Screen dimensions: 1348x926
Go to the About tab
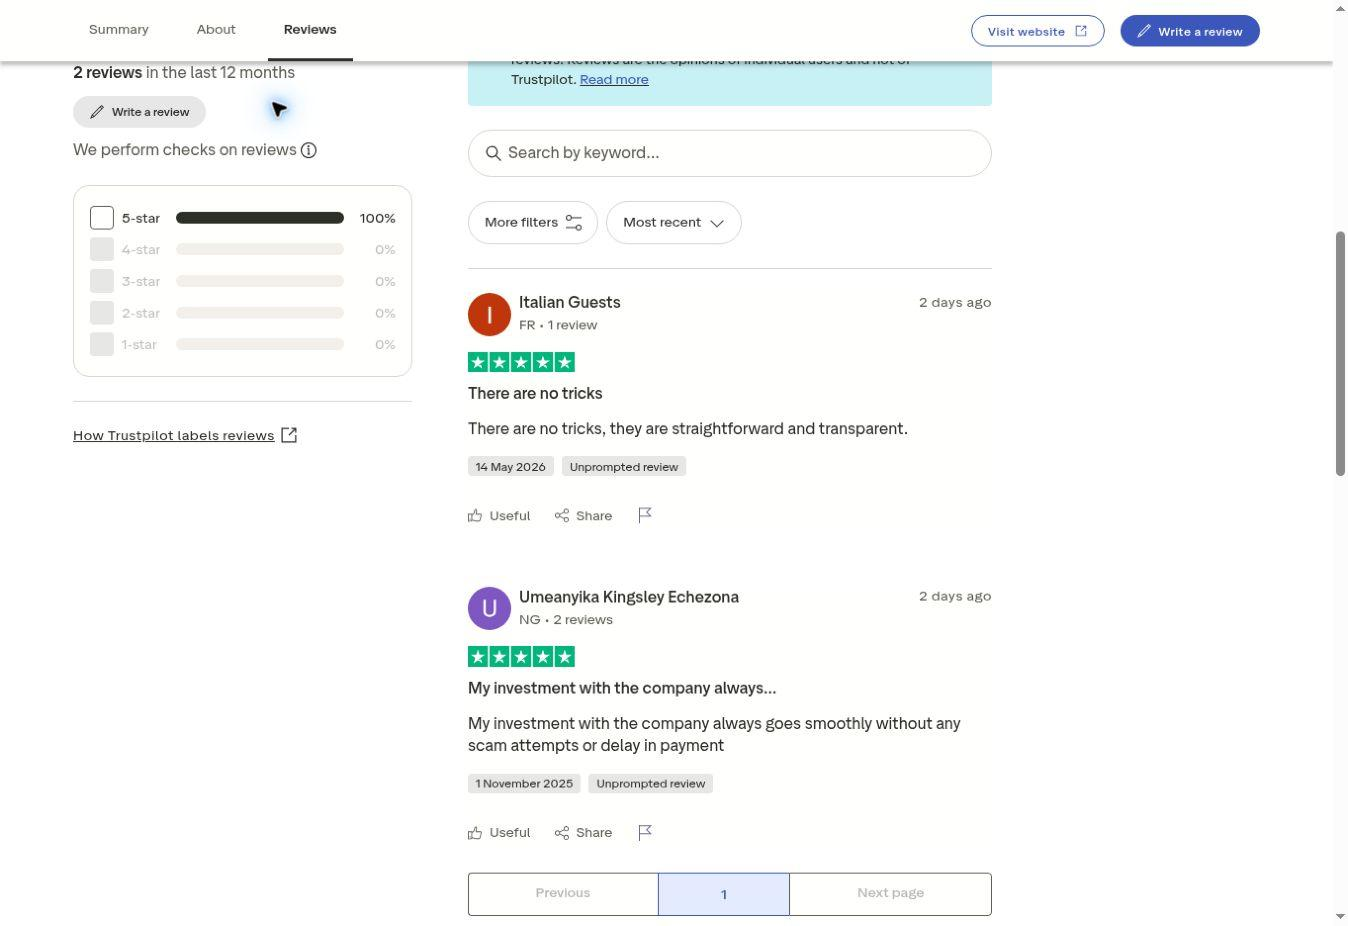pos(216,29)
